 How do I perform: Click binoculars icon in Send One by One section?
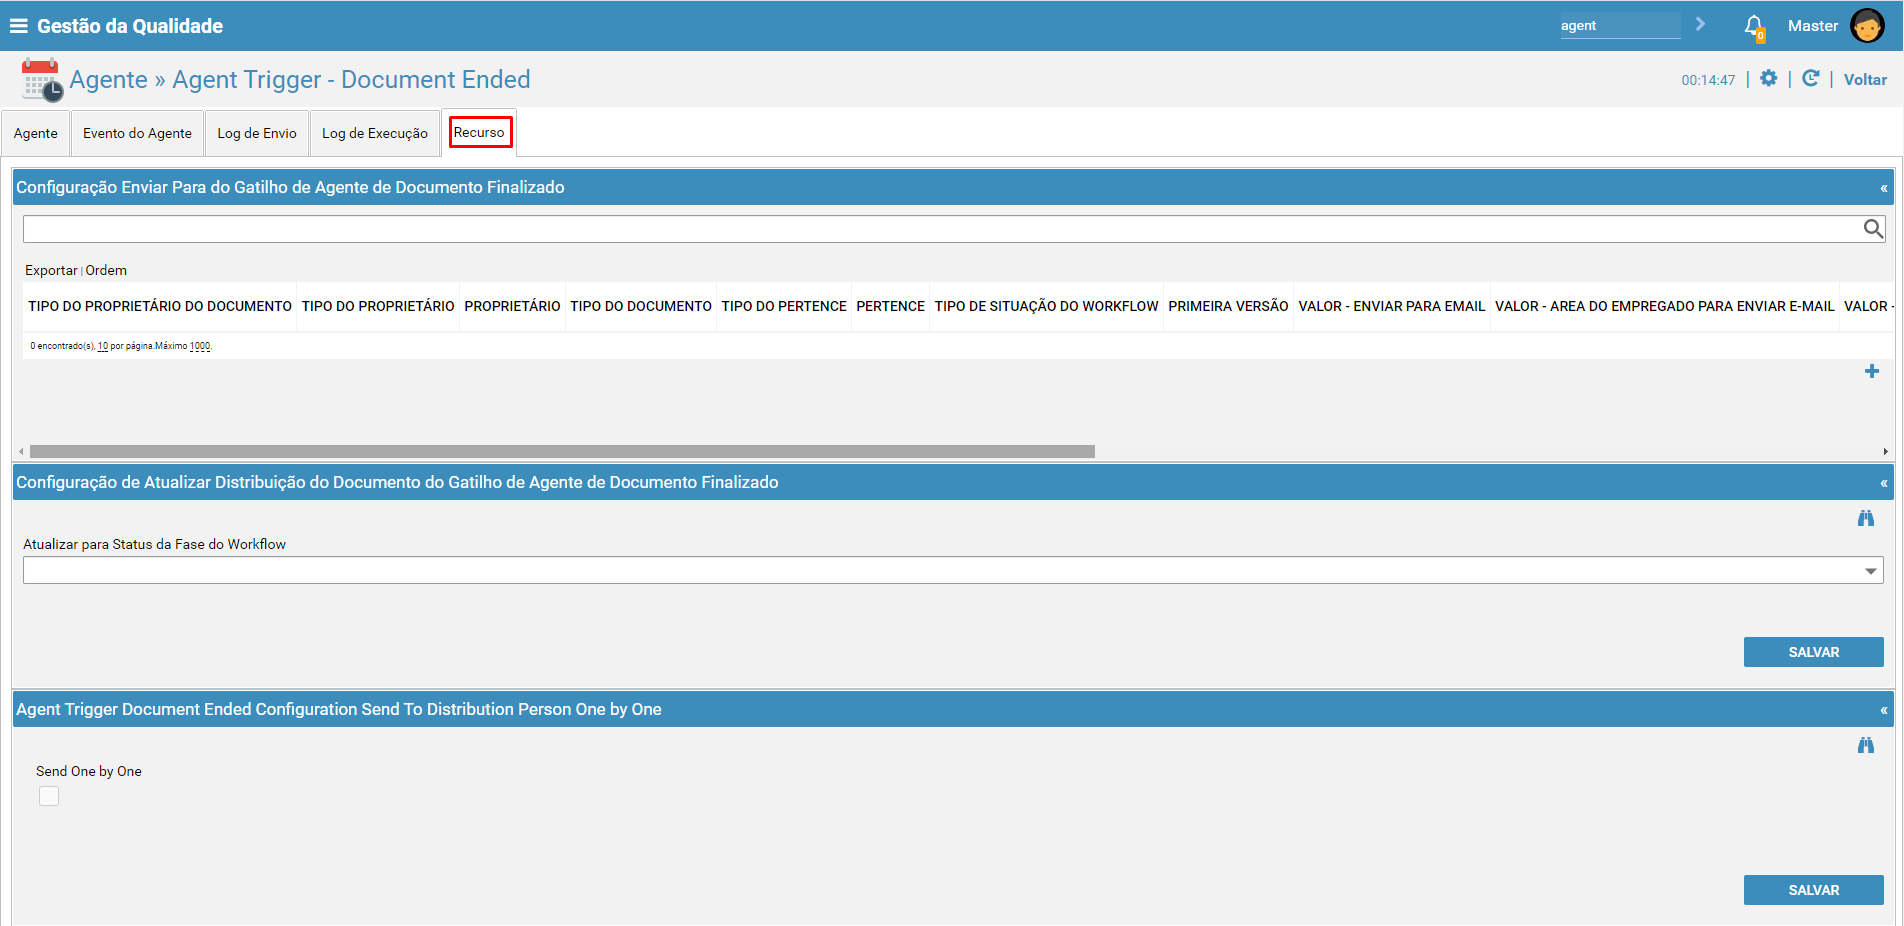click(1866, 745)
